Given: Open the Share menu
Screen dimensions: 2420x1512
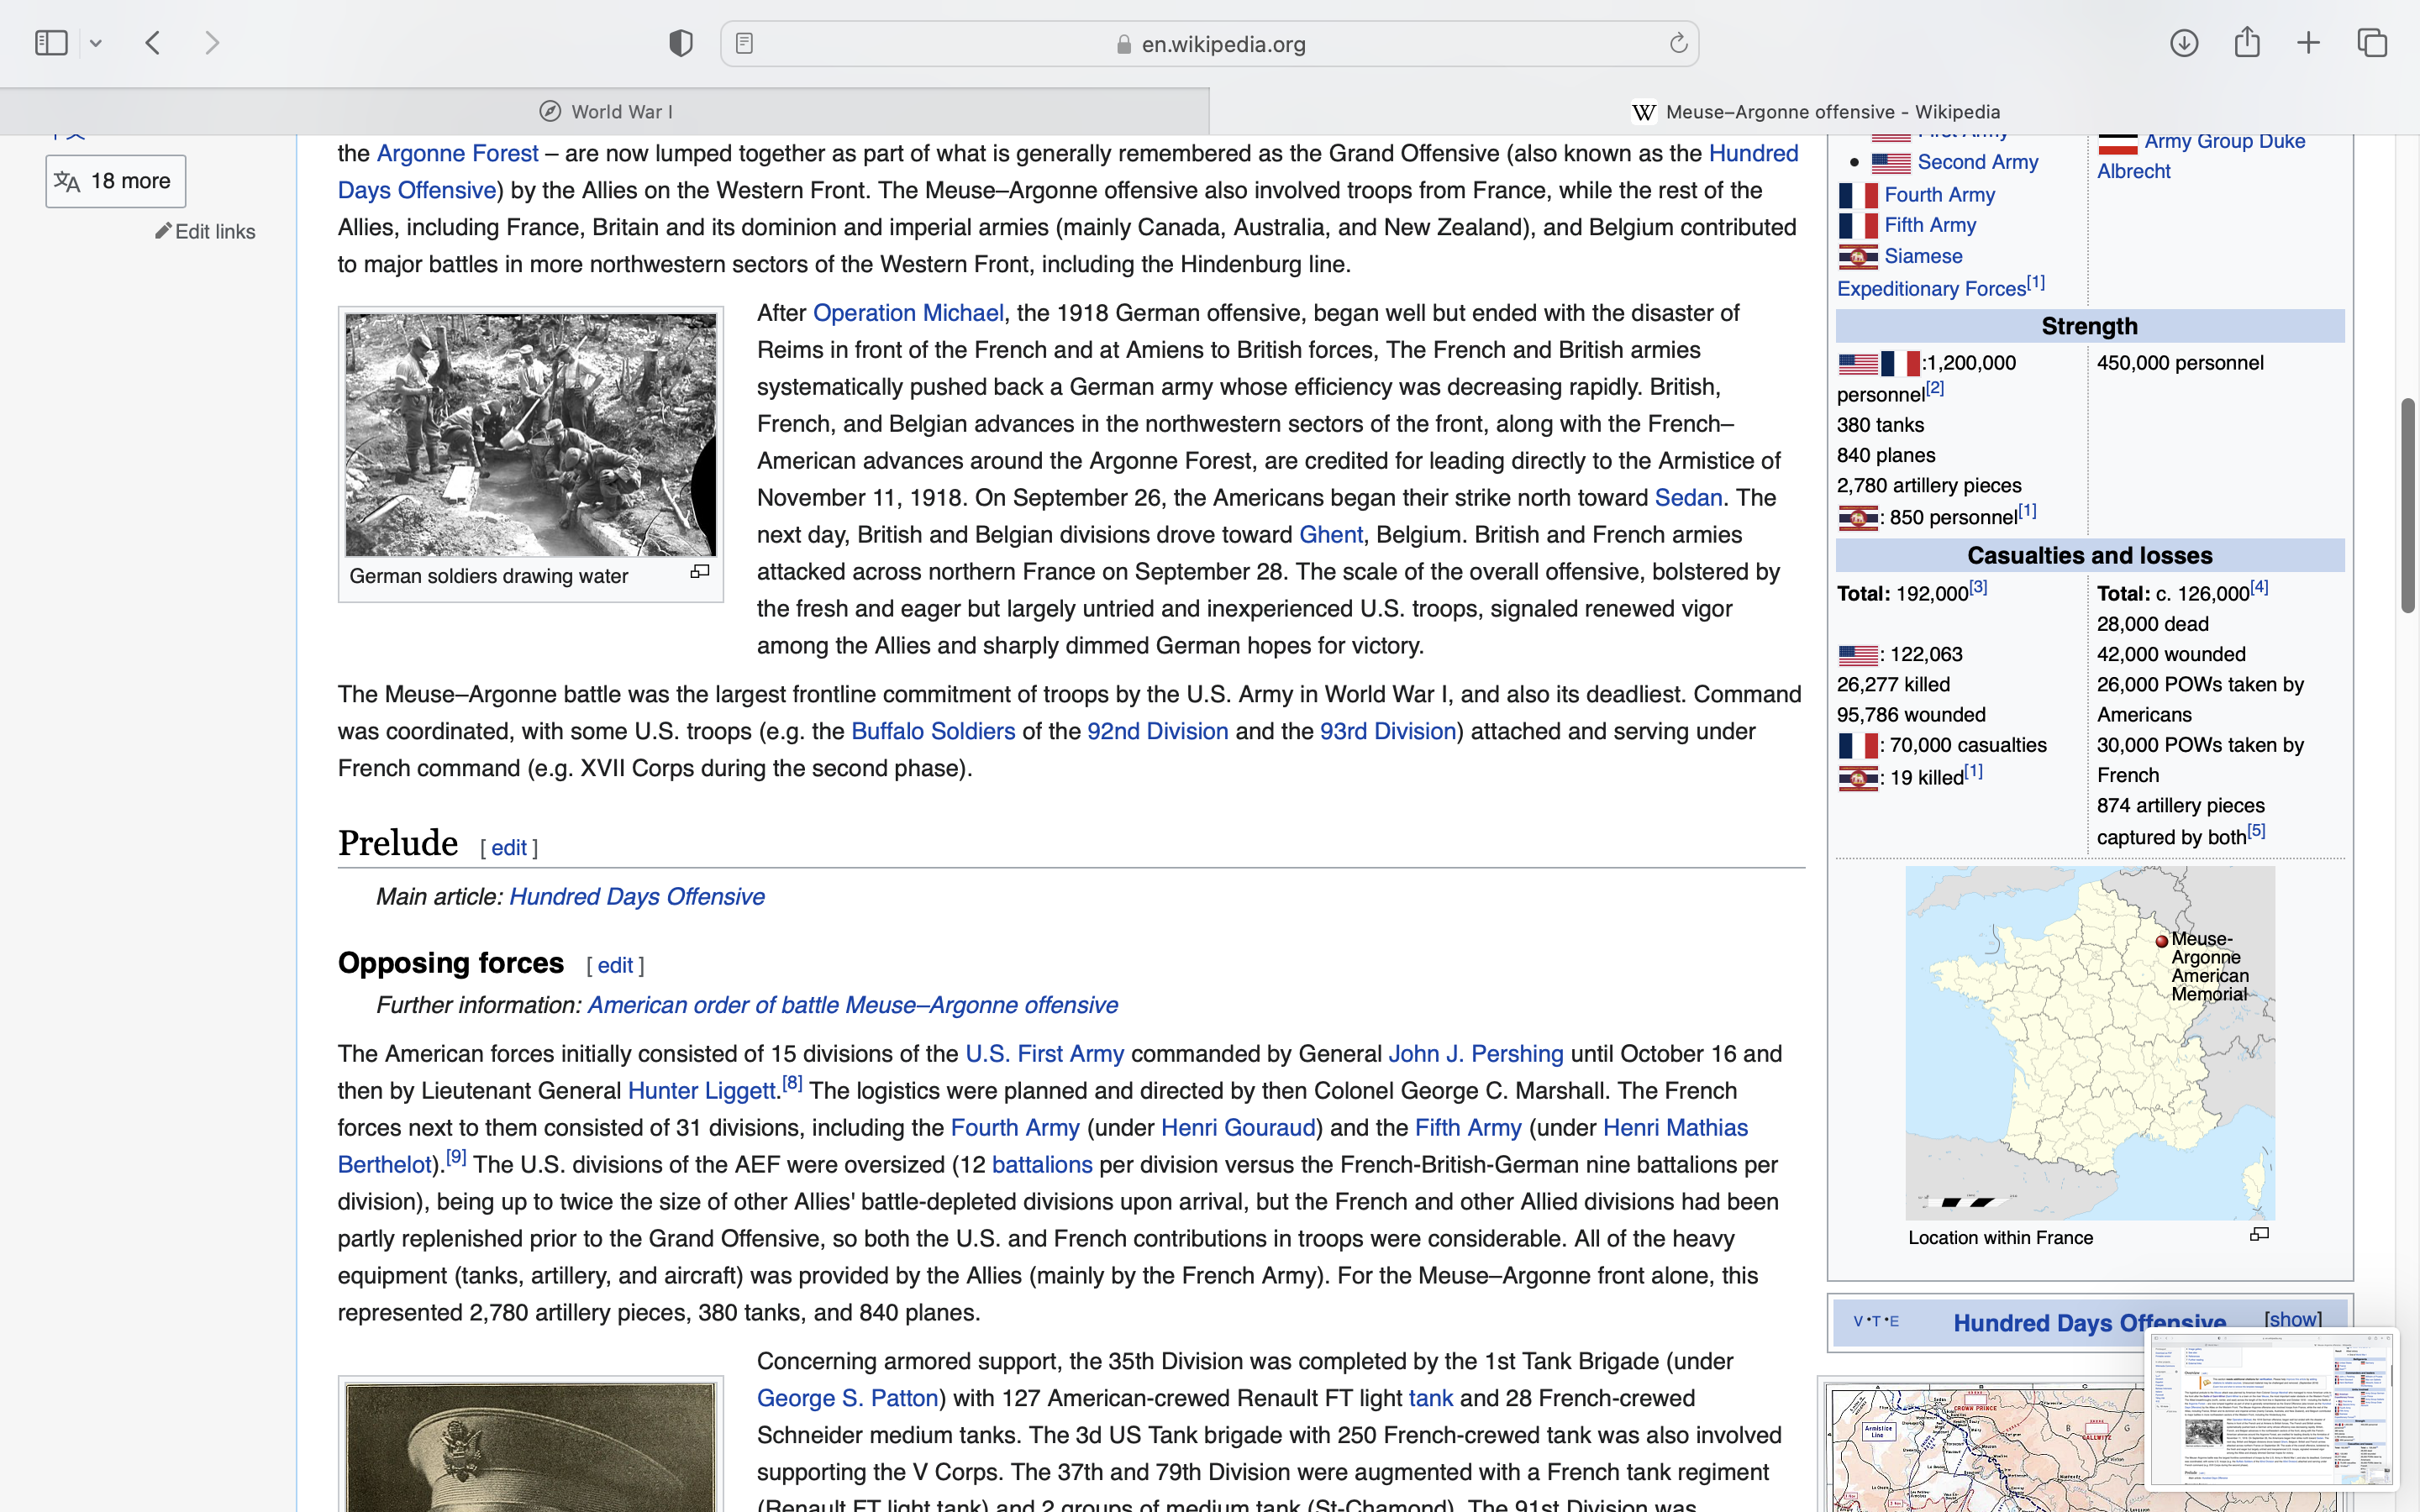Looking at the screenshot, I should click(x=2247, y=43).
